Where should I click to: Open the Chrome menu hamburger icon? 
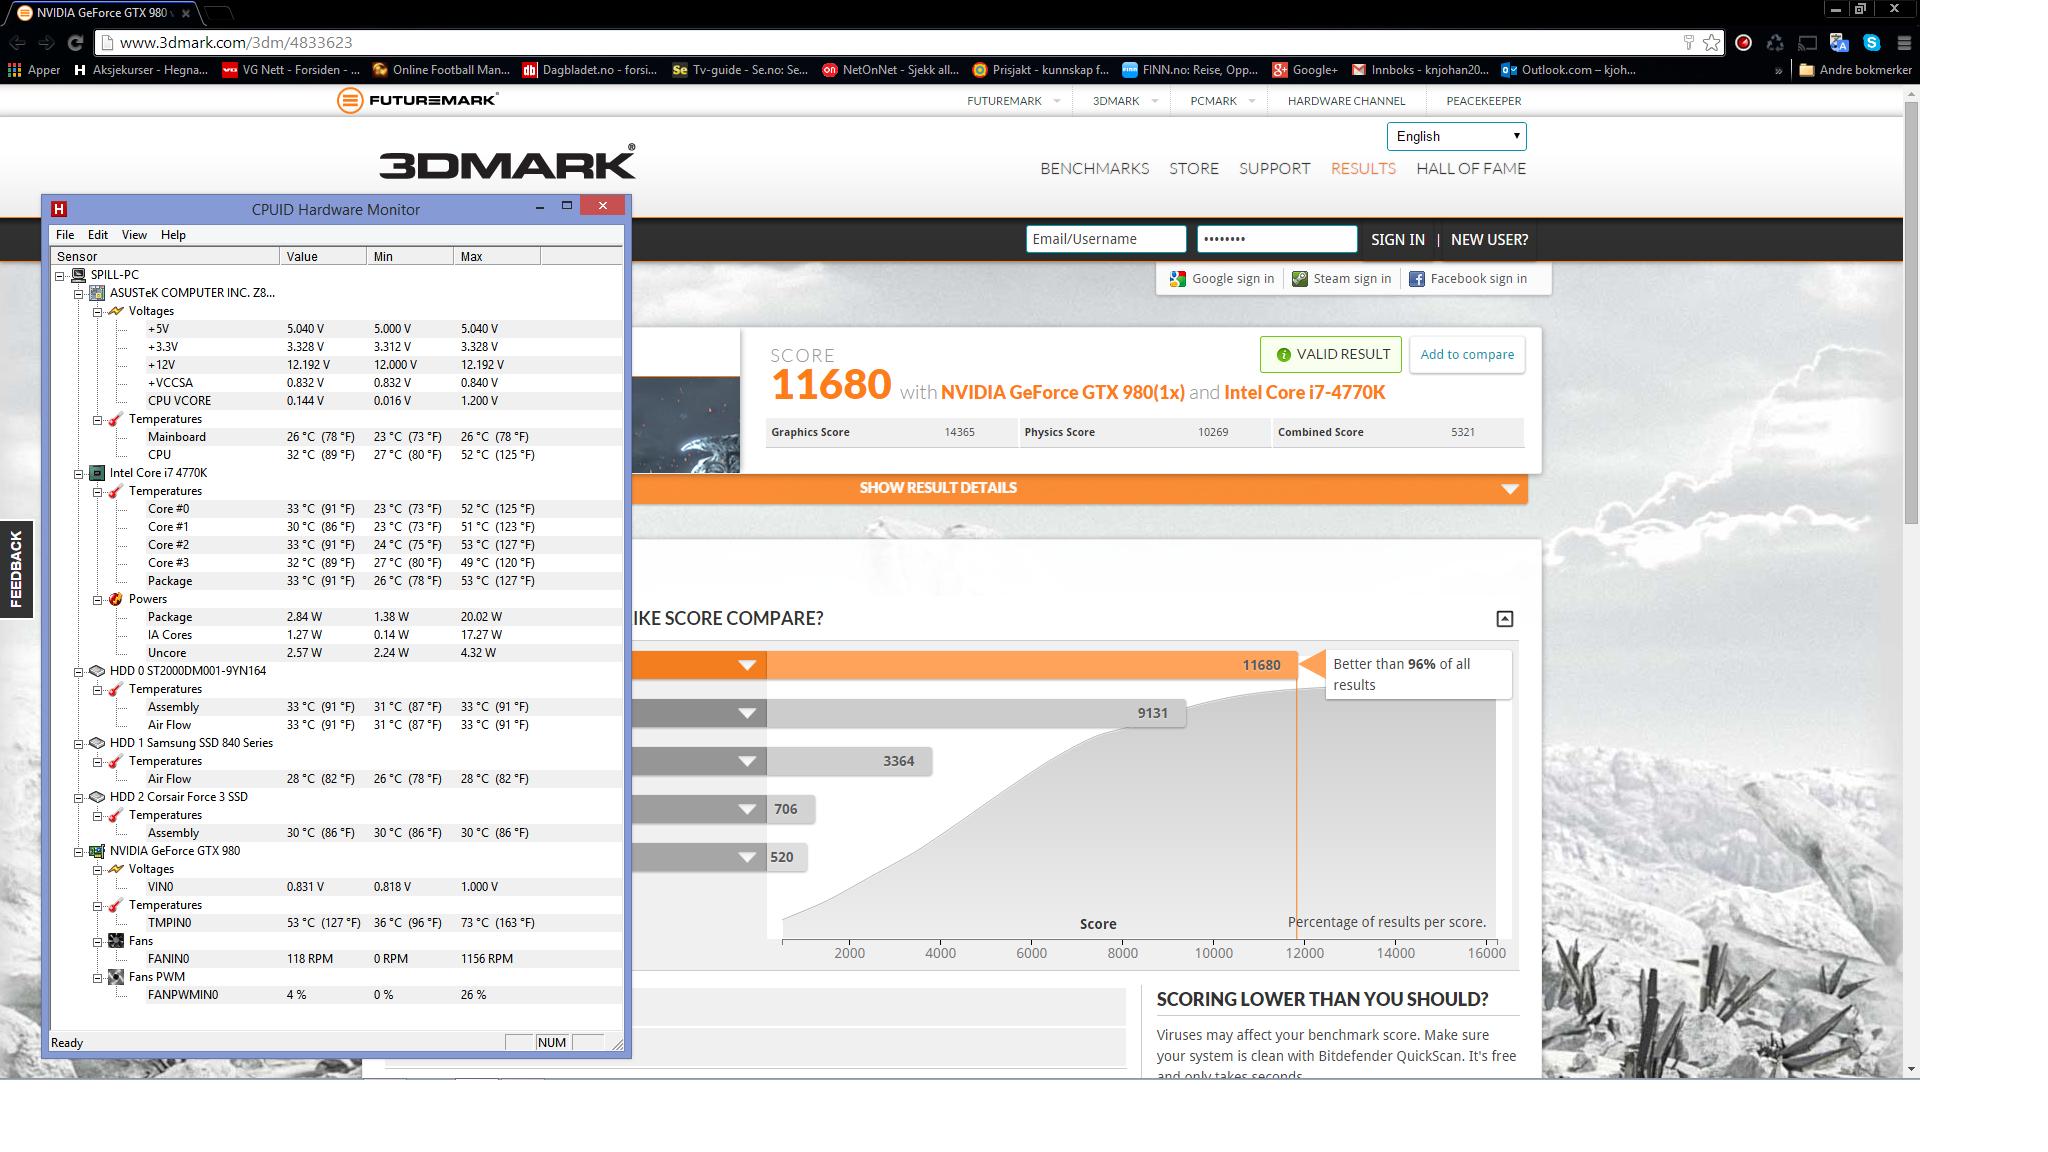tap(1904, 43)
